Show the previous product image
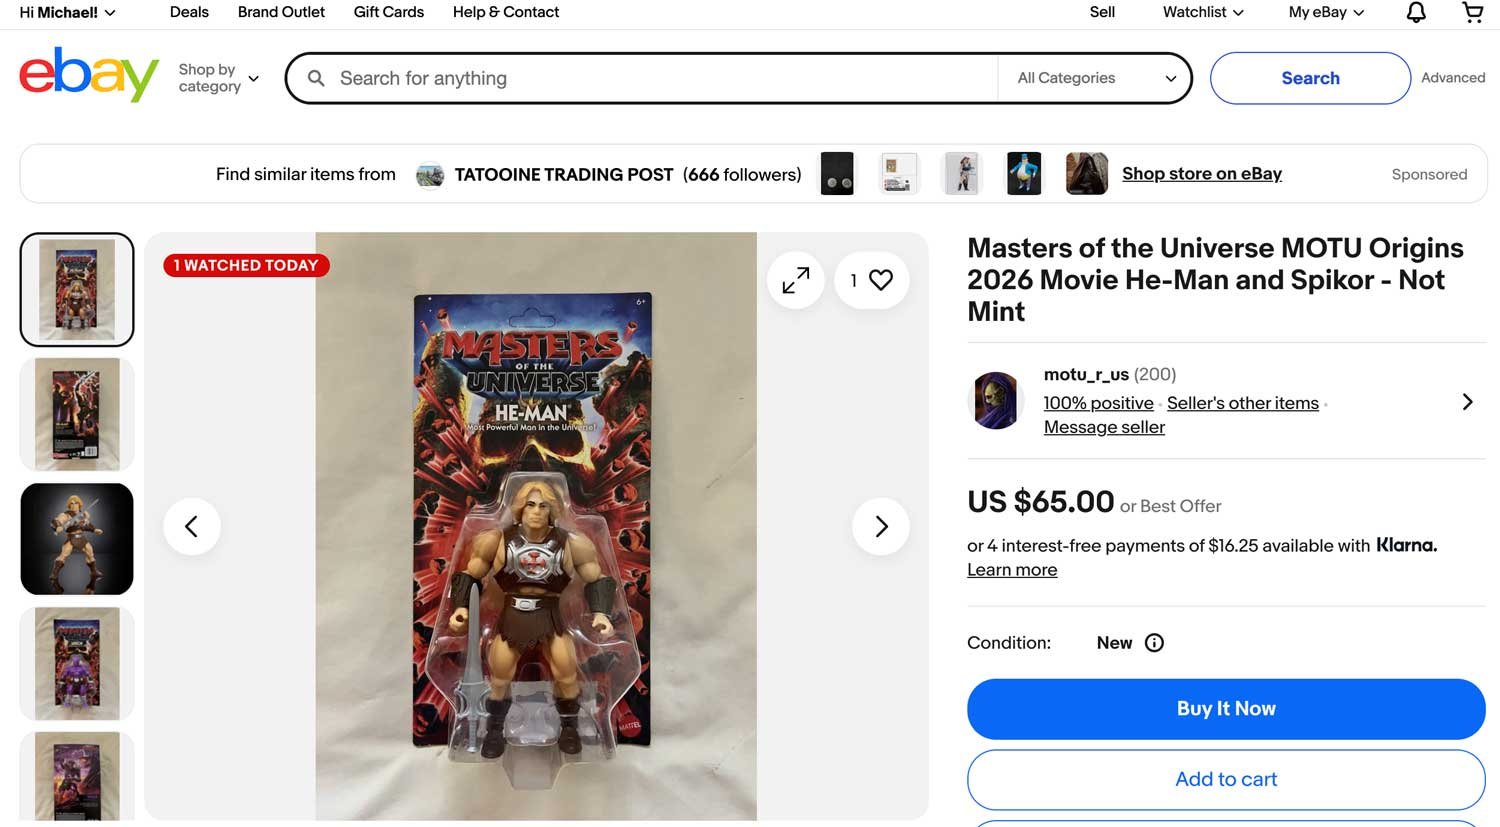 click(x=192, y=526)
